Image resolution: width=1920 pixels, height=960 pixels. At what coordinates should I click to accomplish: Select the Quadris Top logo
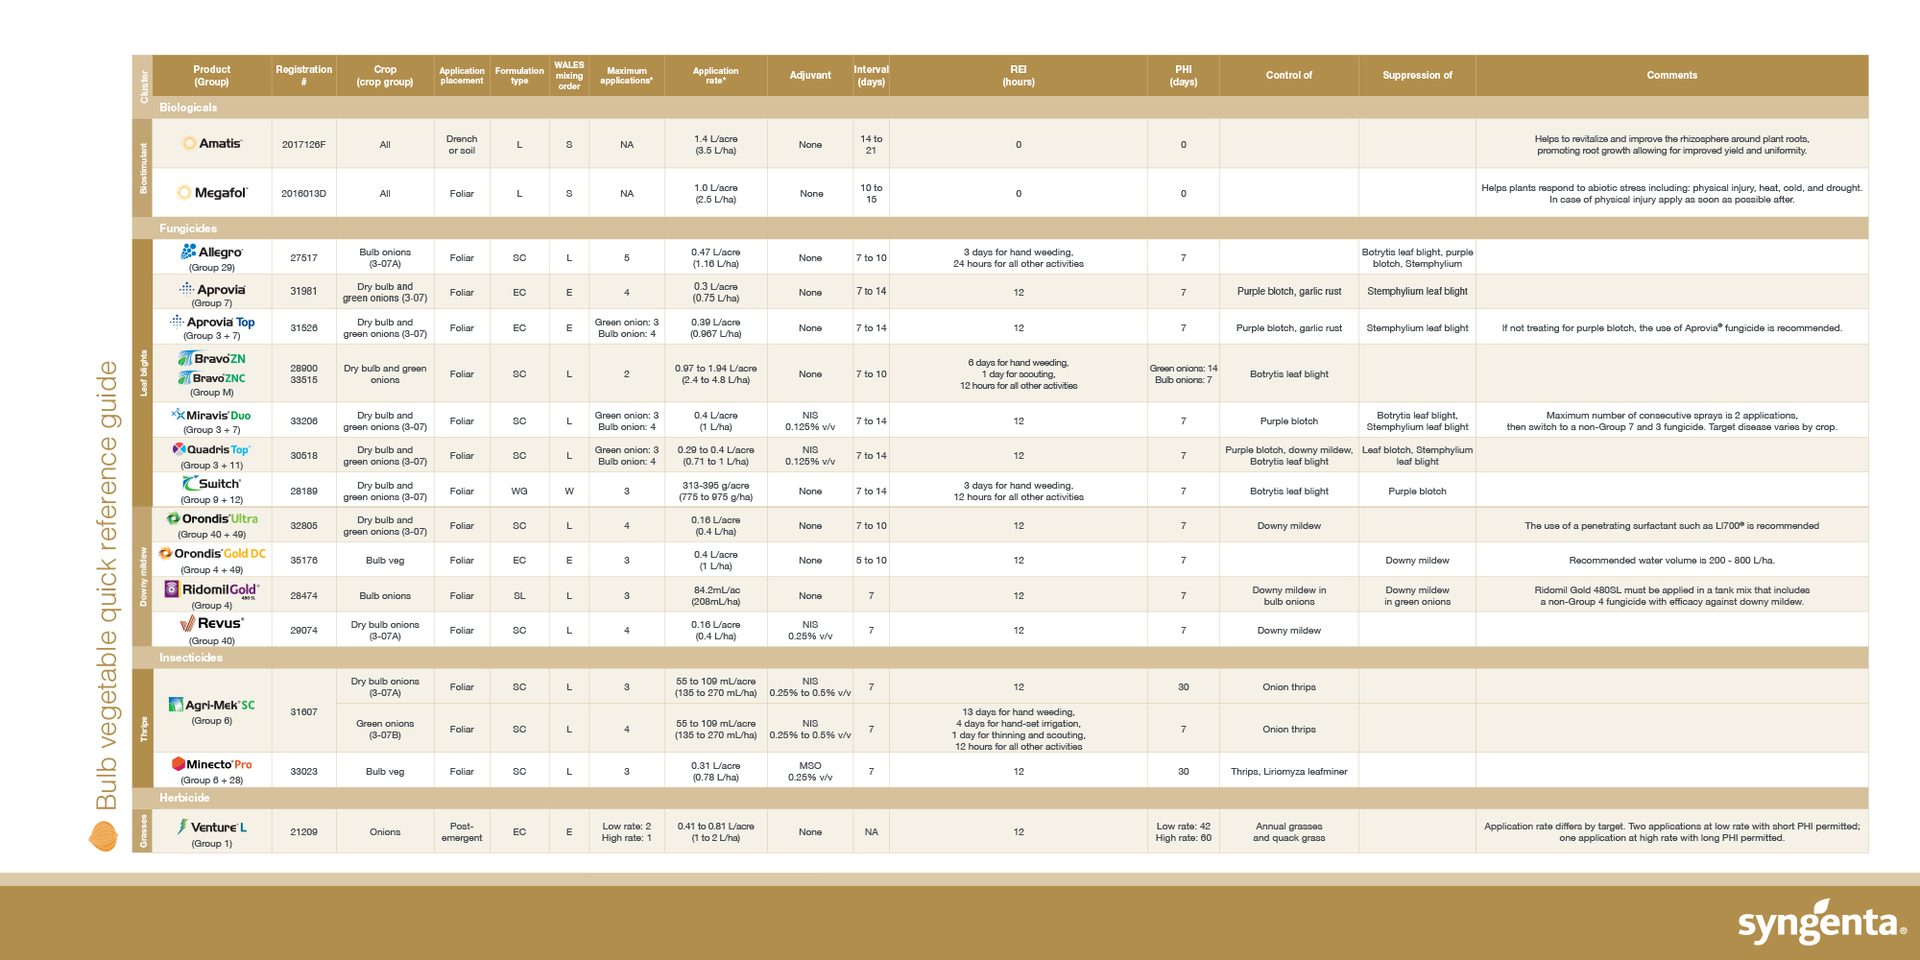[x=211, y=450]
